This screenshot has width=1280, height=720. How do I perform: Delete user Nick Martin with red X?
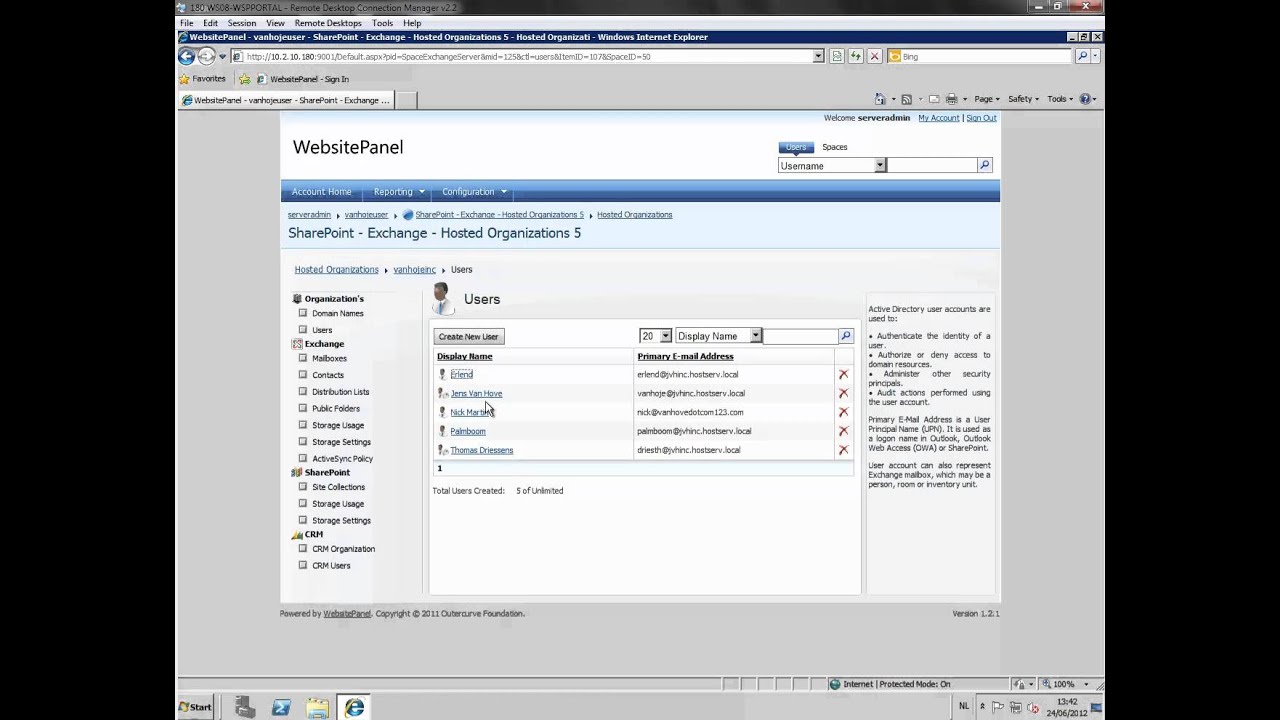coord(843,412)
